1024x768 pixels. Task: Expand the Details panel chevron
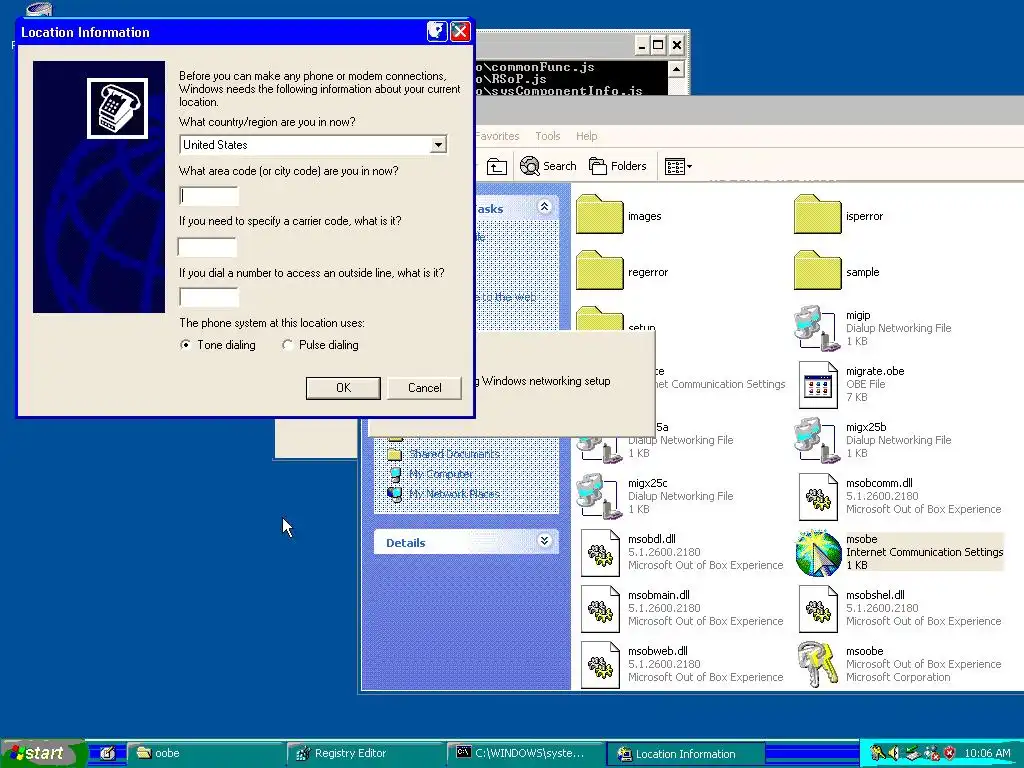[x=544, y=541]
